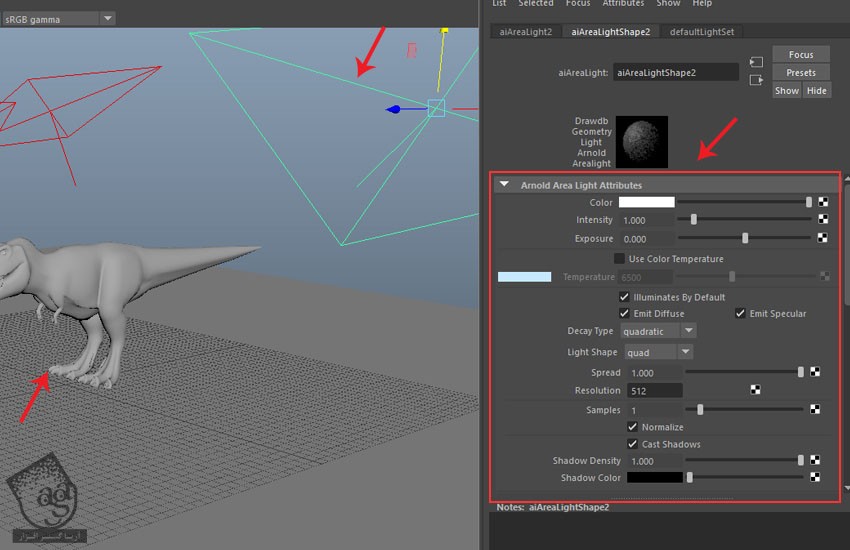Switch to defaultLightSet tab
The image size is (850, 550).
pyautogui.click(x=702, y=32)
